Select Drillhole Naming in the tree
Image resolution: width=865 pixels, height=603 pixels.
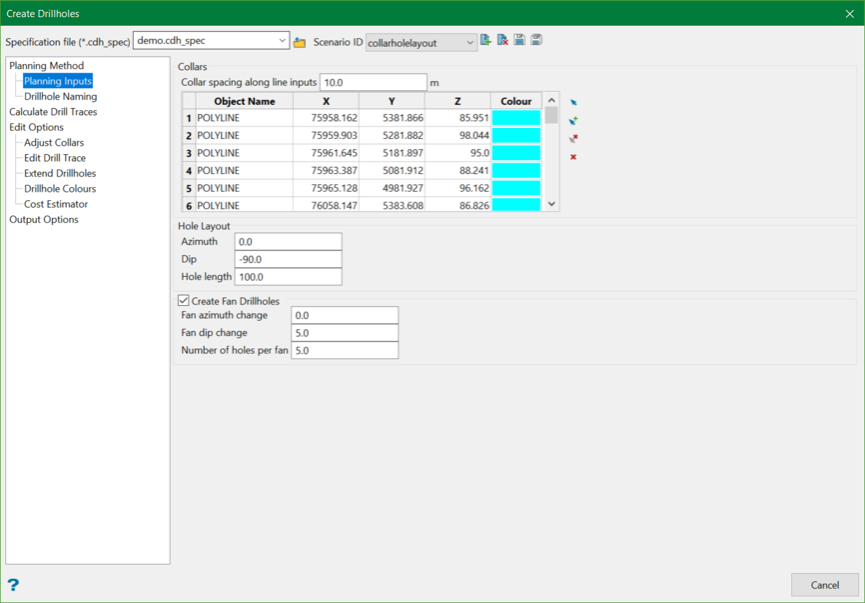tap(60, 97)
